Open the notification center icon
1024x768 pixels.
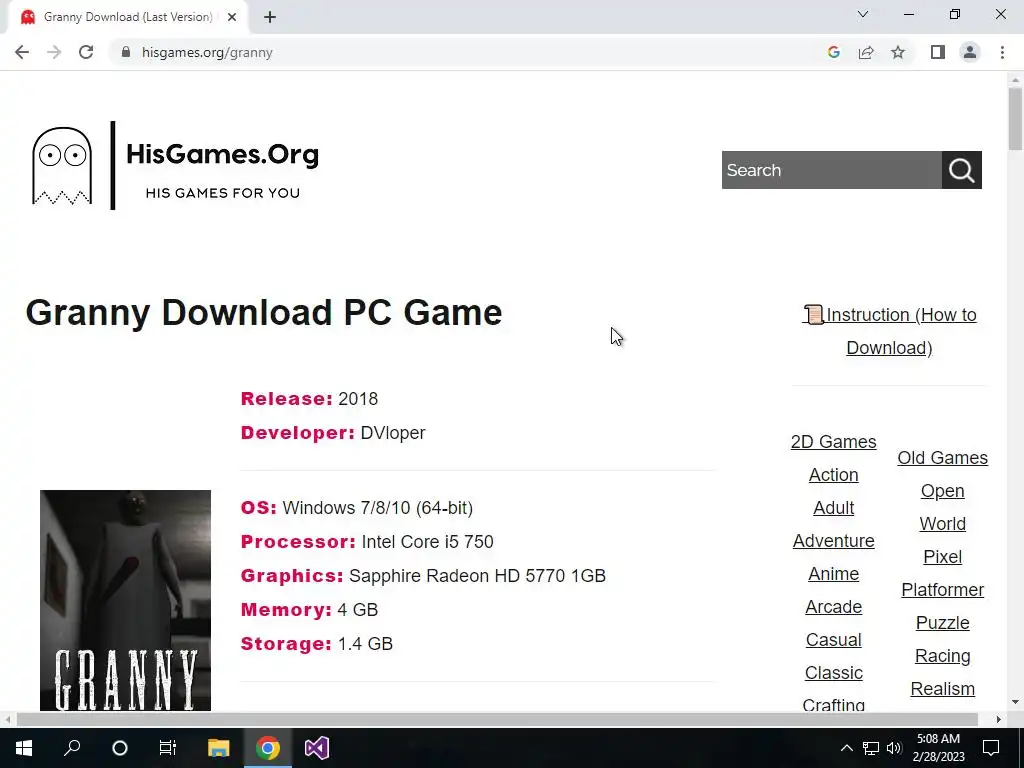pyautogui.click(x=991, y=748)
